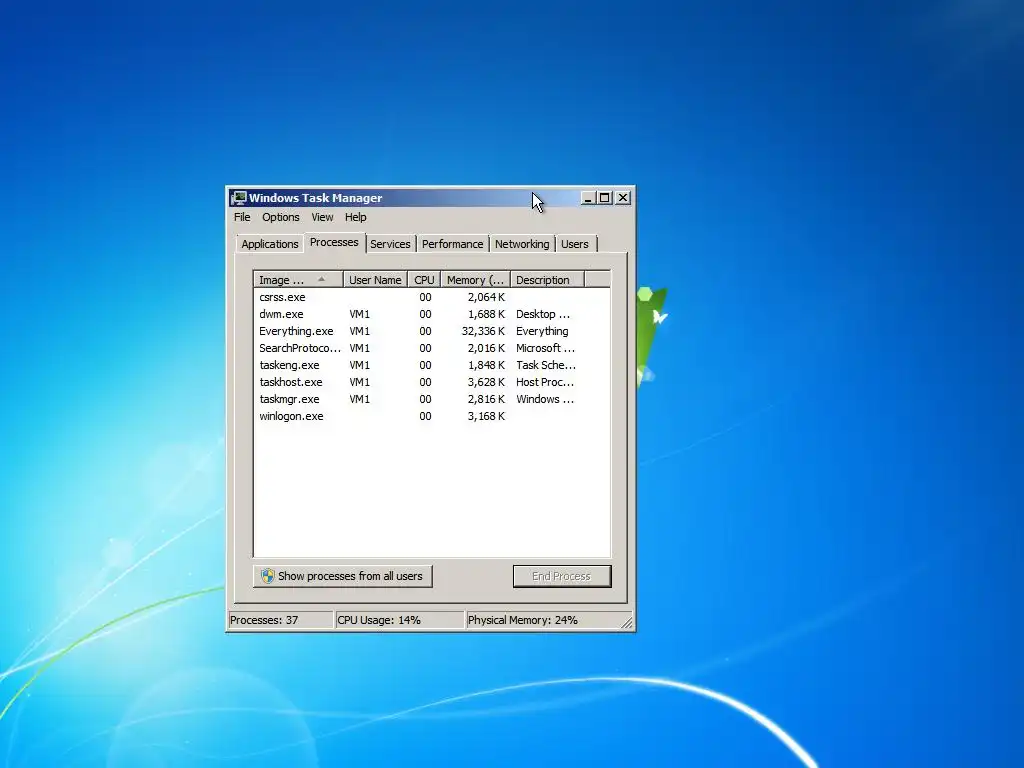The height and width of the screenshot is (768, 1024).
Task: Sort by the CPU column header
Action: click(x=424, y=280)
